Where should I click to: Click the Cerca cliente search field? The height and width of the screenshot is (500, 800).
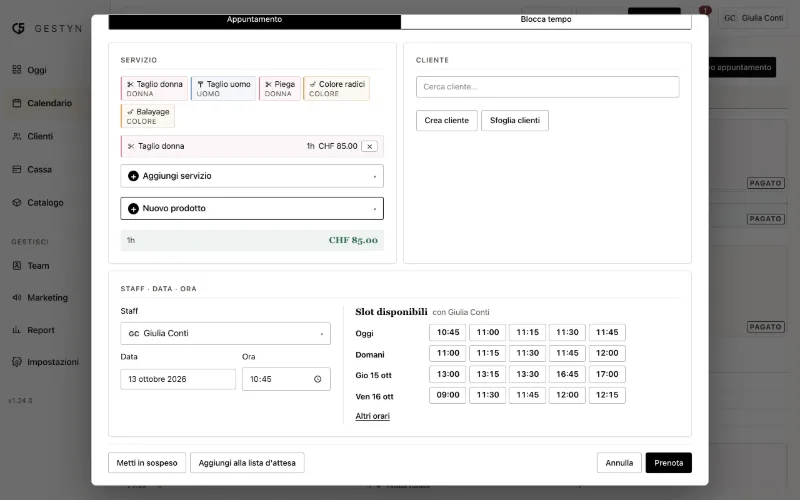(x=547, y=87)
